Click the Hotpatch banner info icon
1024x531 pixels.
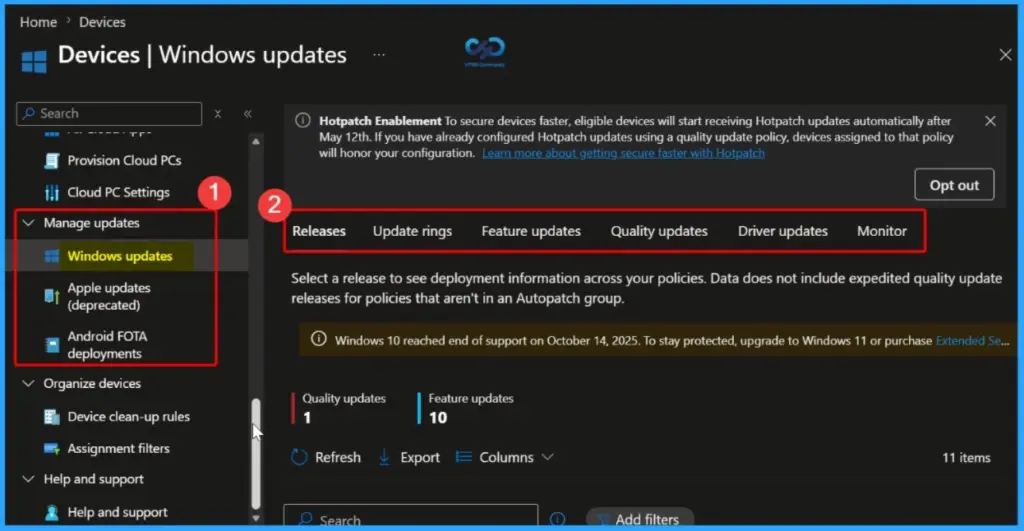point(302,120)
